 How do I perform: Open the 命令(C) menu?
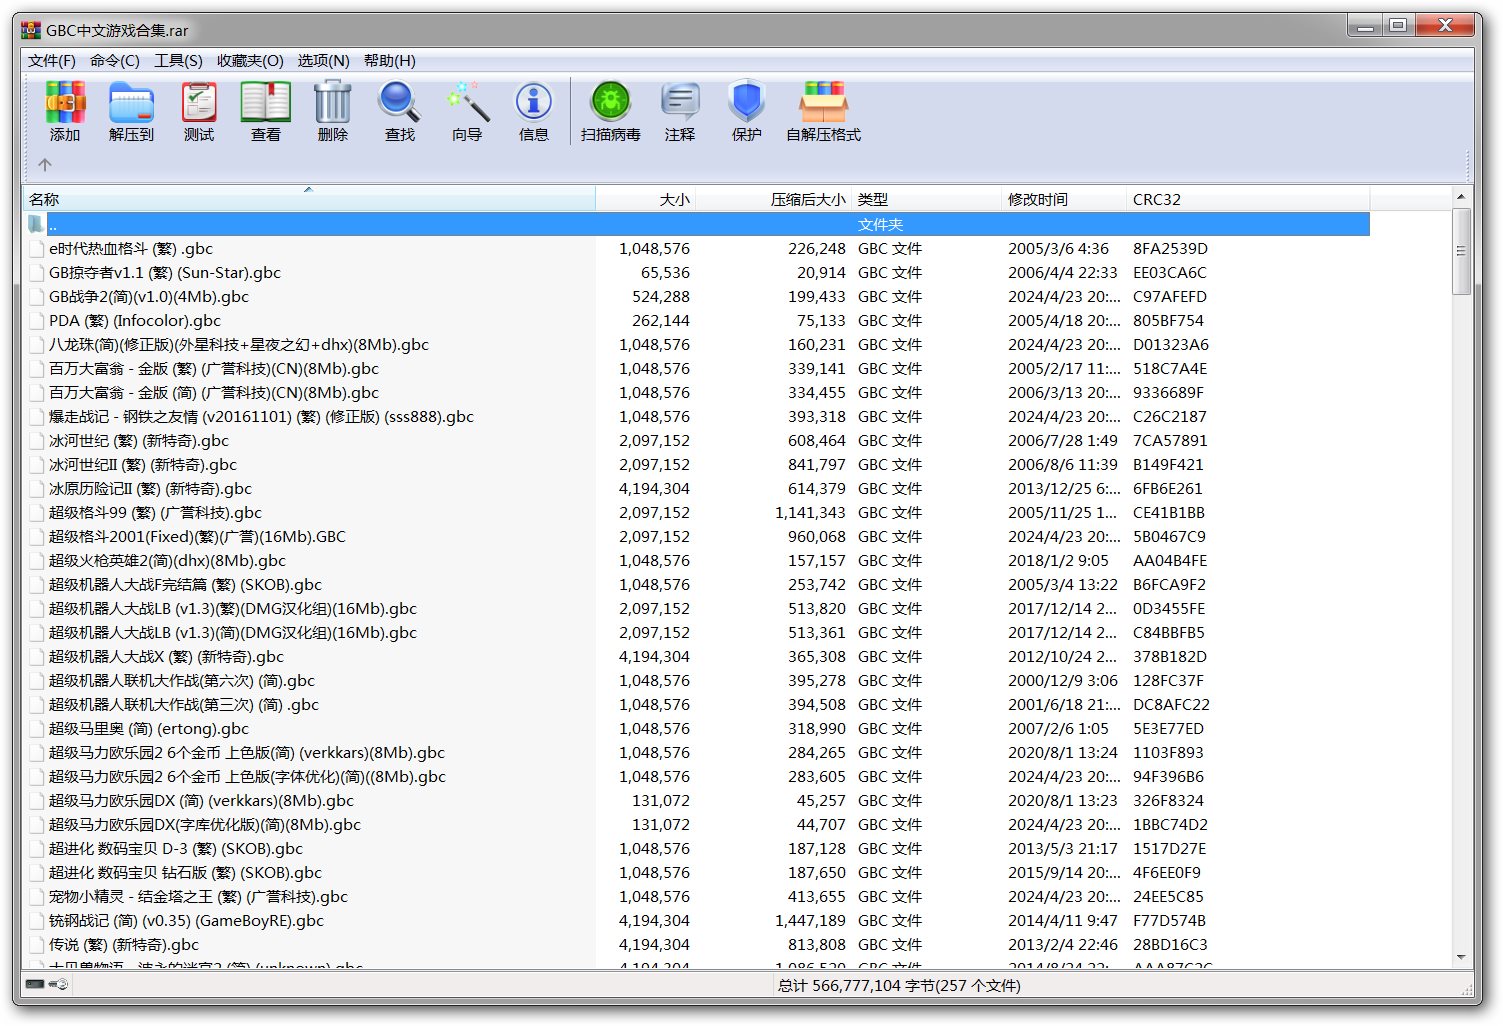115,61
